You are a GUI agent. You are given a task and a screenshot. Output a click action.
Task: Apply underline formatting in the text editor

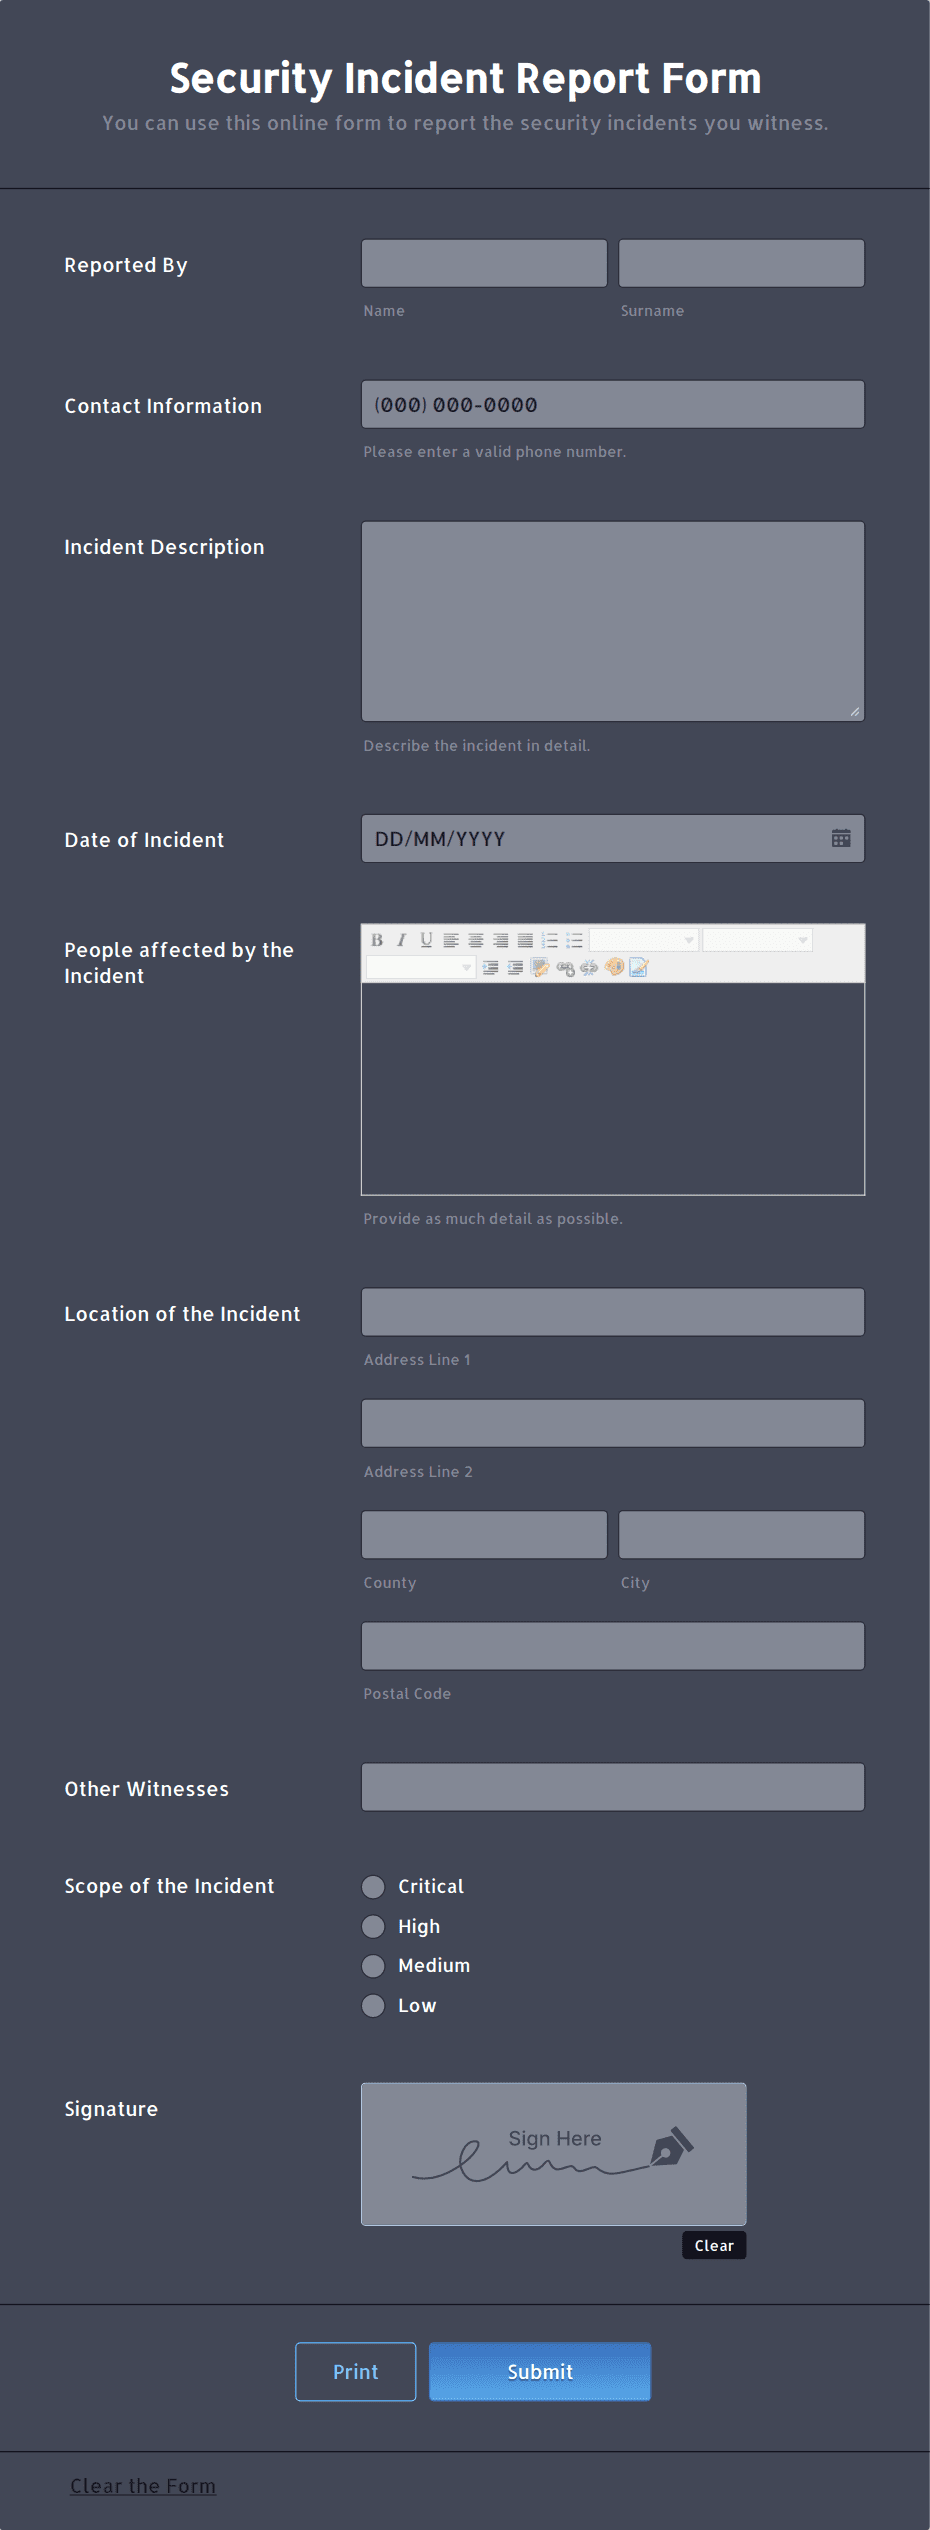(425, 941)
